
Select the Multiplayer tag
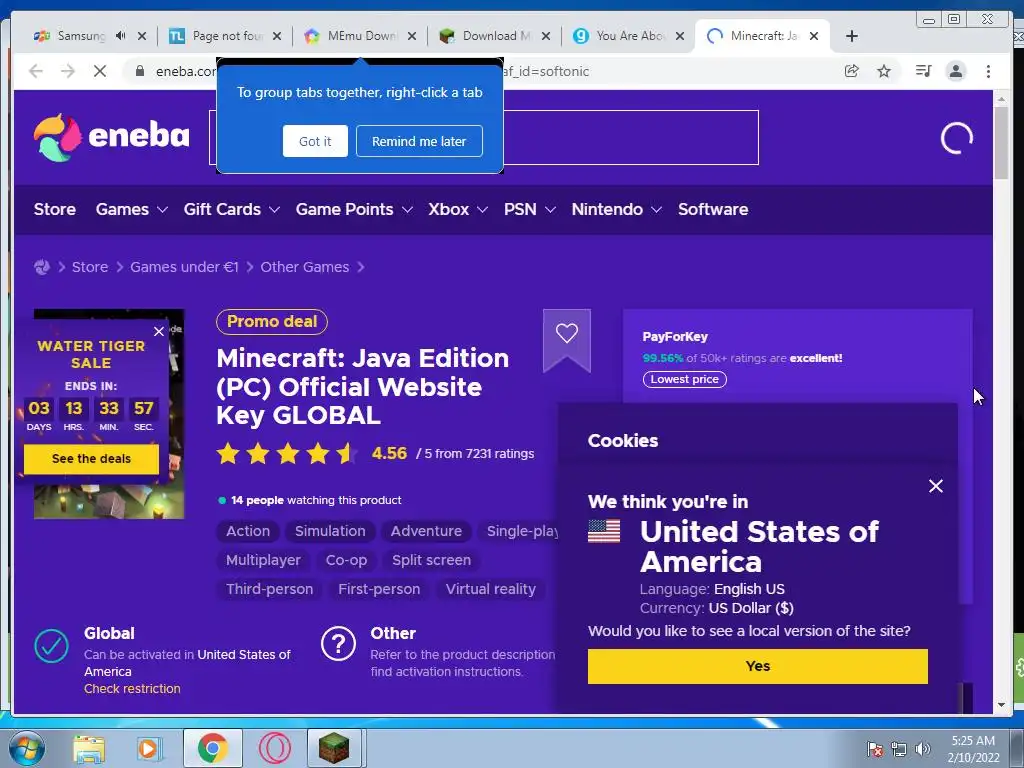[263, 560]
